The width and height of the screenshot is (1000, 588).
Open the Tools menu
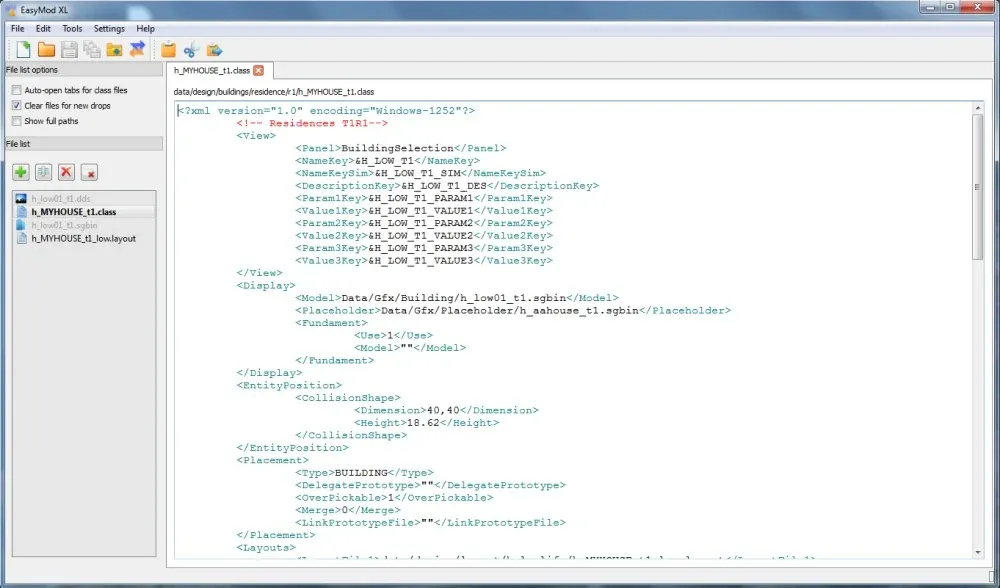point(72,29)
